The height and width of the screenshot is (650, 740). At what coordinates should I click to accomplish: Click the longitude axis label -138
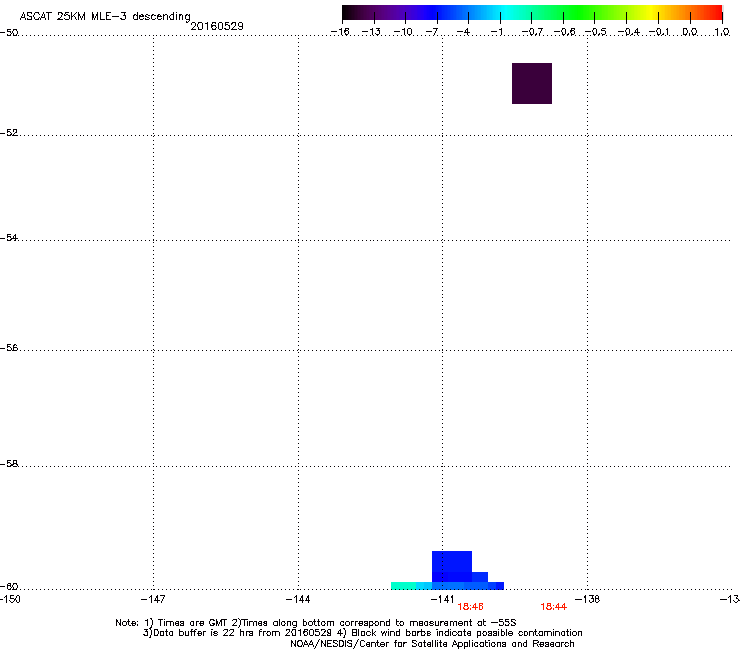(588, 599)
